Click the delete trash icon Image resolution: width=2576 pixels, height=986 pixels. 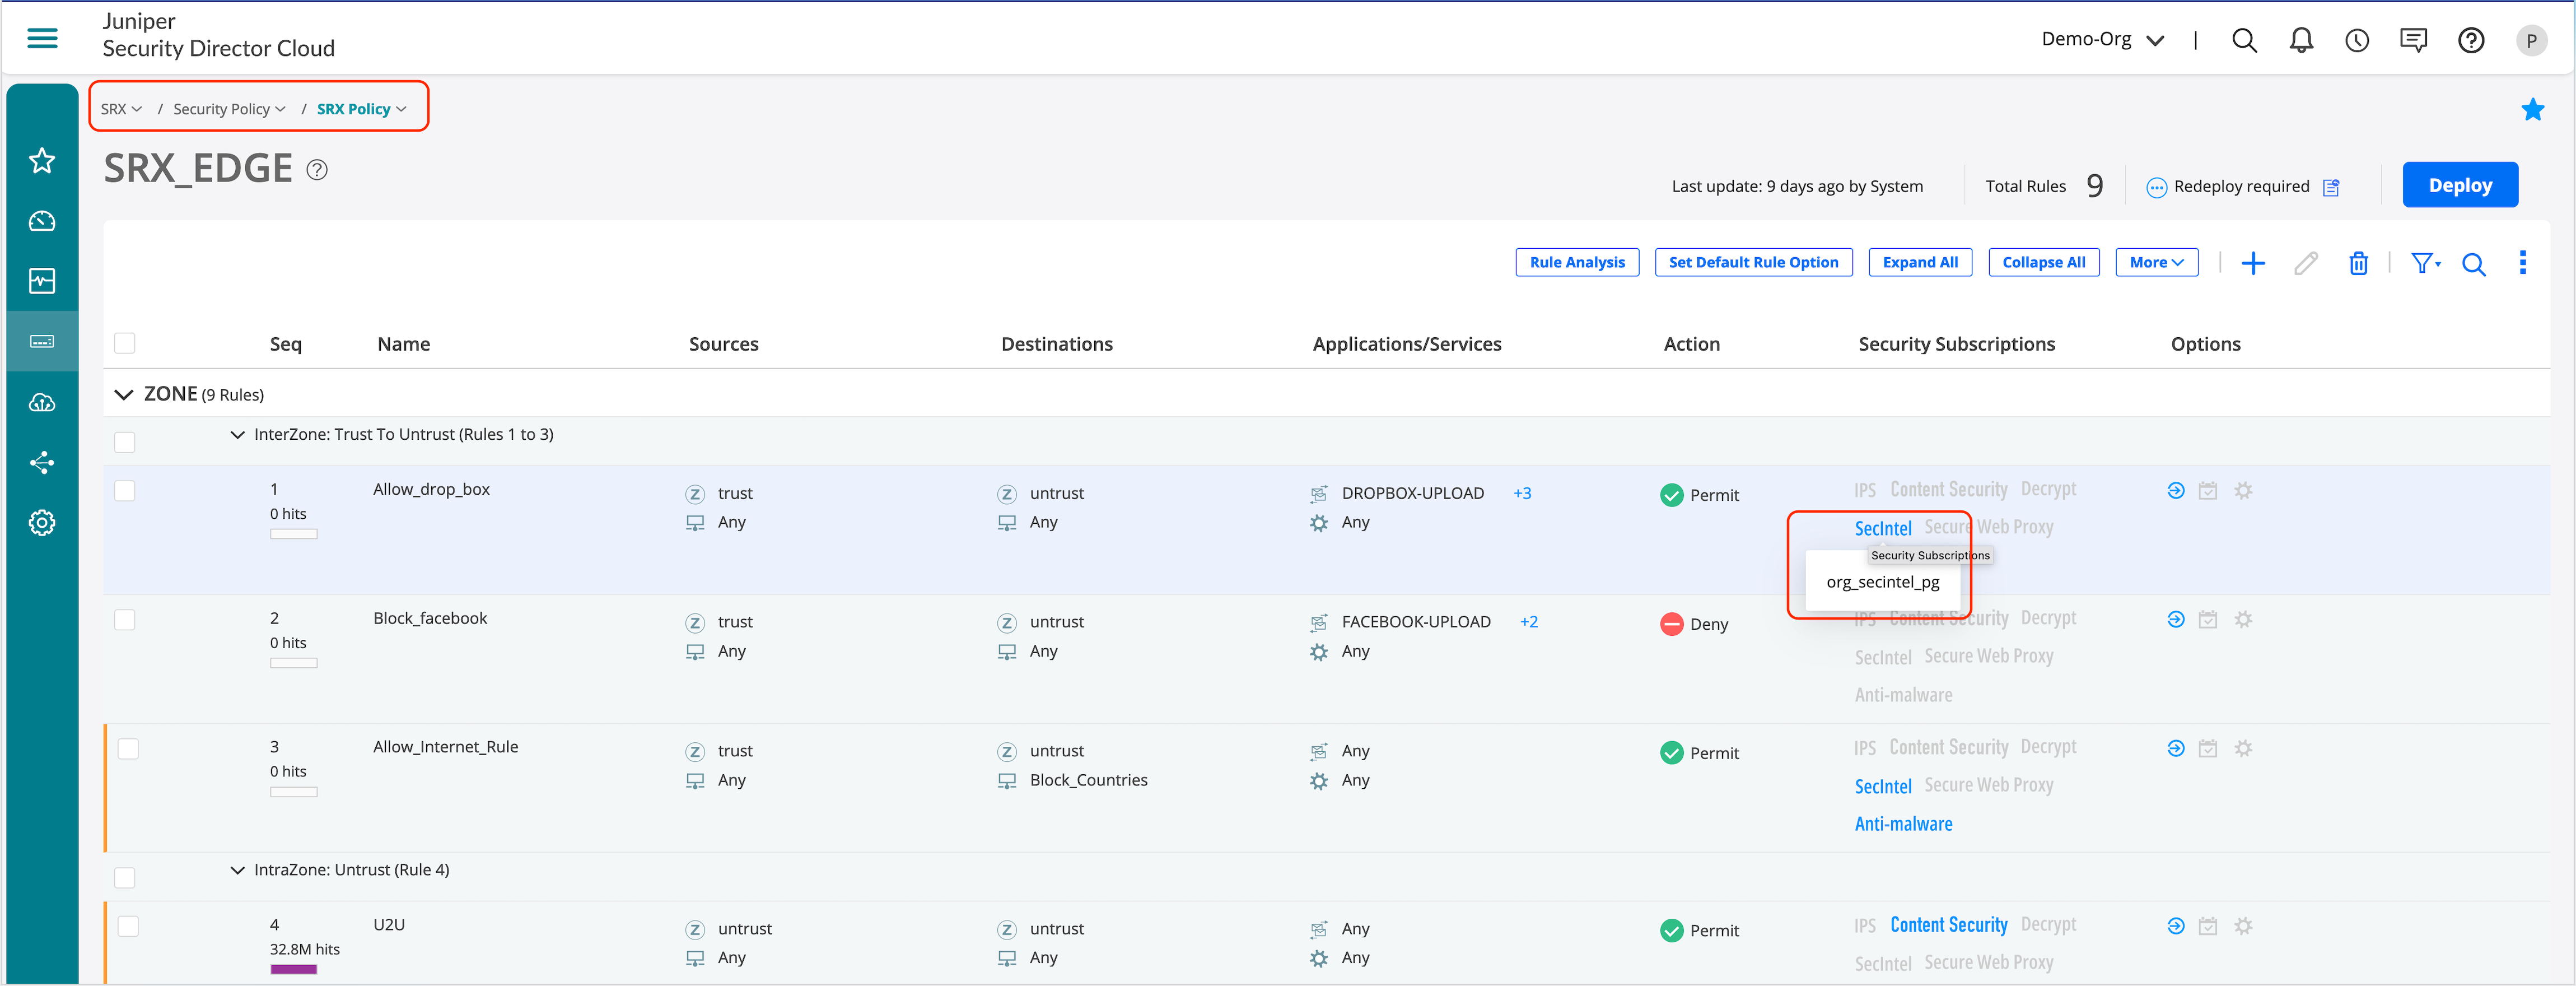(2358, 264)
